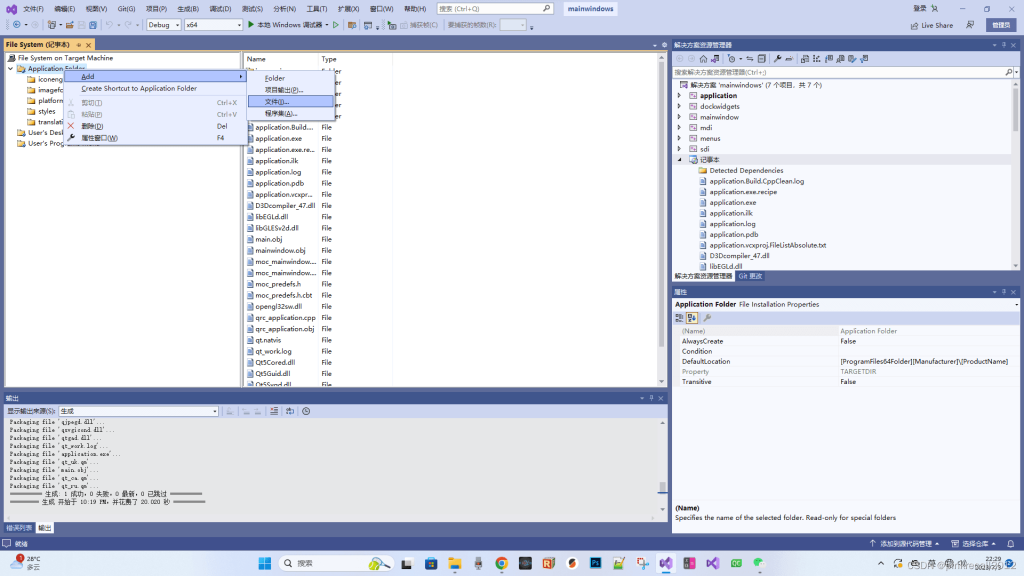Switch to the Git 更改 tab

click(x=750, y=277)
